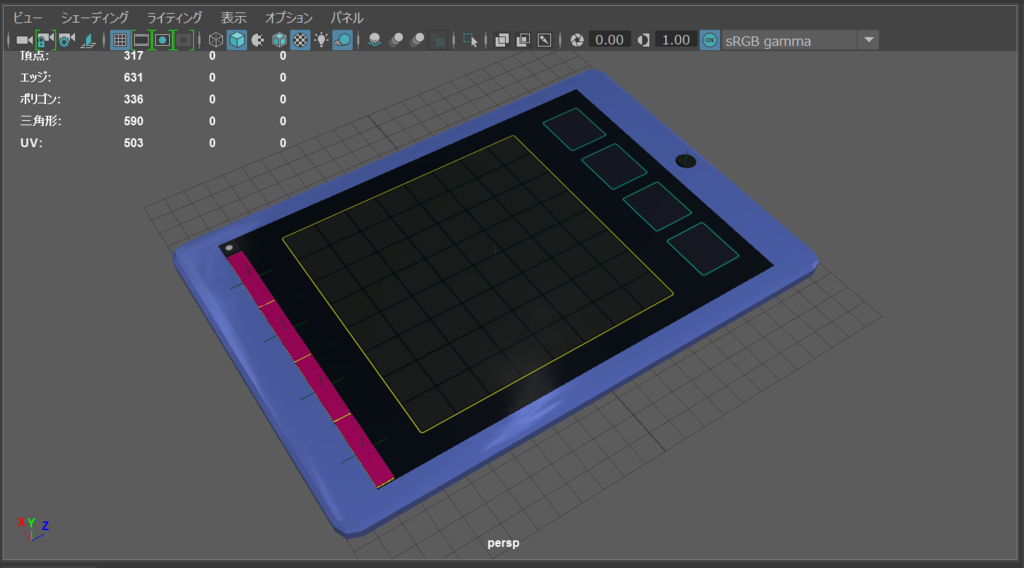Open Camera Attributes gear icon
The image size is (1024, 568).
coord(66,40)
